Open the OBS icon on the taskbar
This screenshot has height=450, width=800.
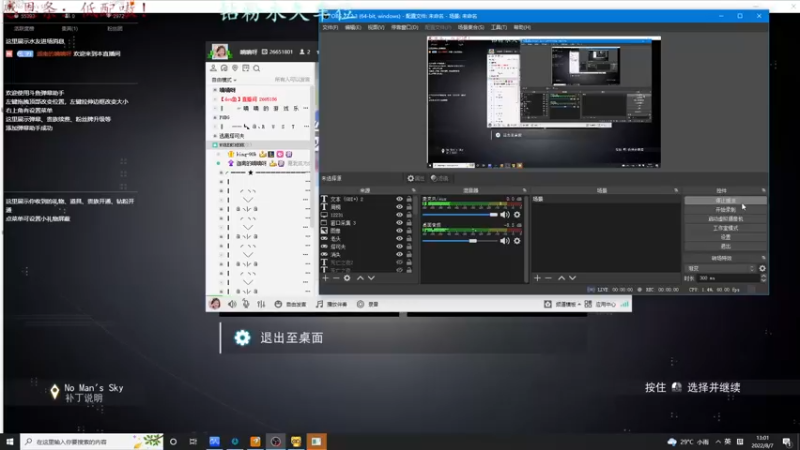pos(276,441)
